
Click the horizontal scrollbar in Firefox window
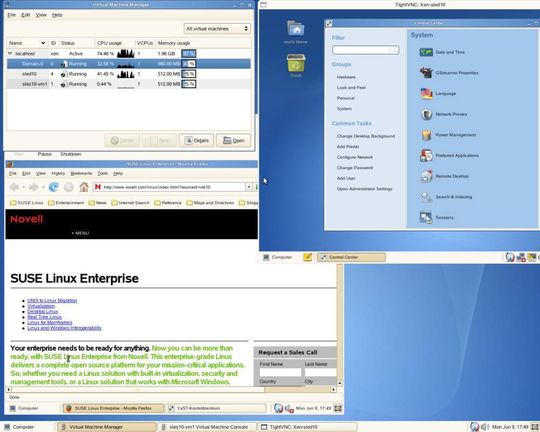point(171,390)
